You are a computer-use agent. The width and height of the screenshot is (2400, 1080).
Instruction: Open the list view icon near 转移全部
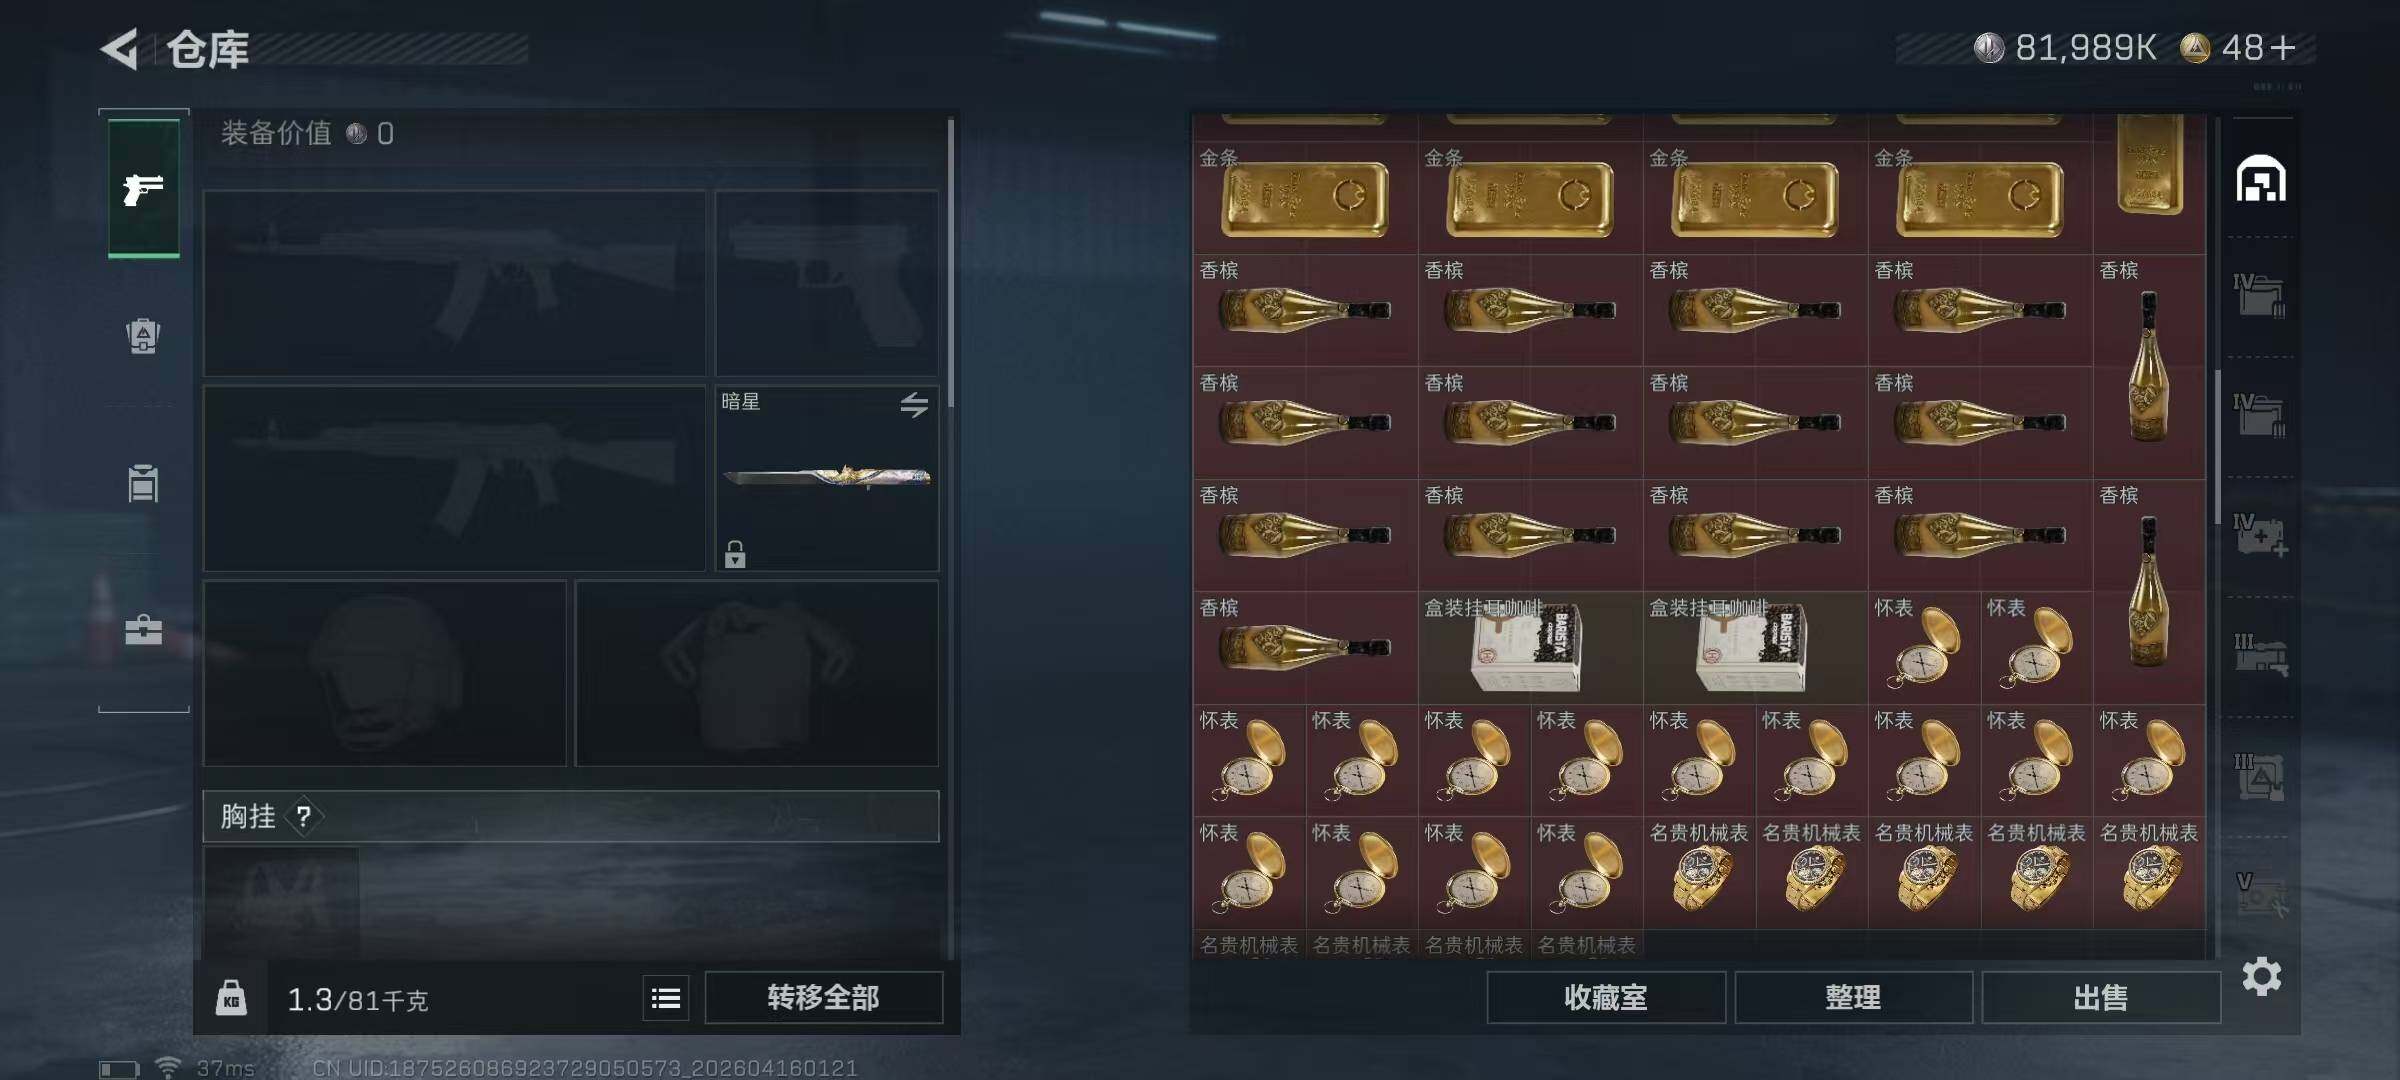point(666,998)
